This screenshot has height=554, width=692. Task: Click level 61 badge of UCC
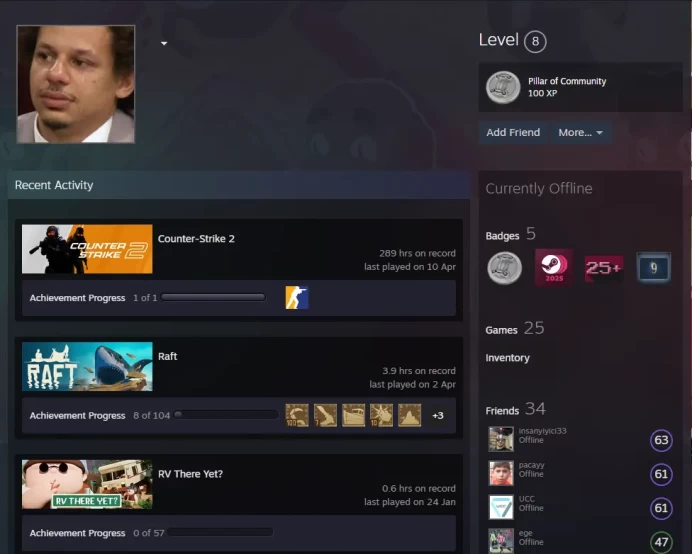[661, 508]
